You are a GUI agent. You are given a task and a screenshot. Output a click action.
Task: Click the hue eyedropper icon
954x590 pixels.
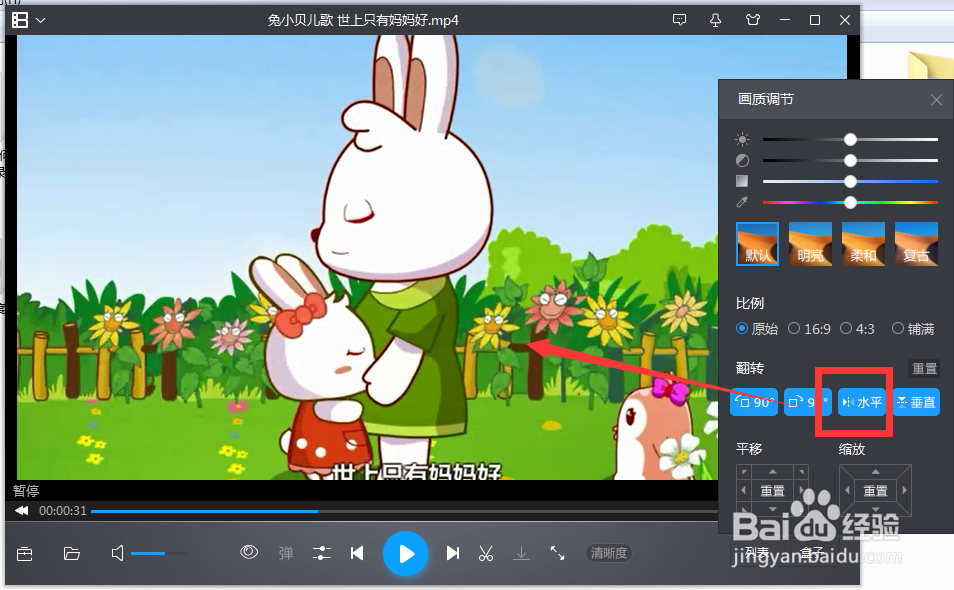tap(742, 203)
